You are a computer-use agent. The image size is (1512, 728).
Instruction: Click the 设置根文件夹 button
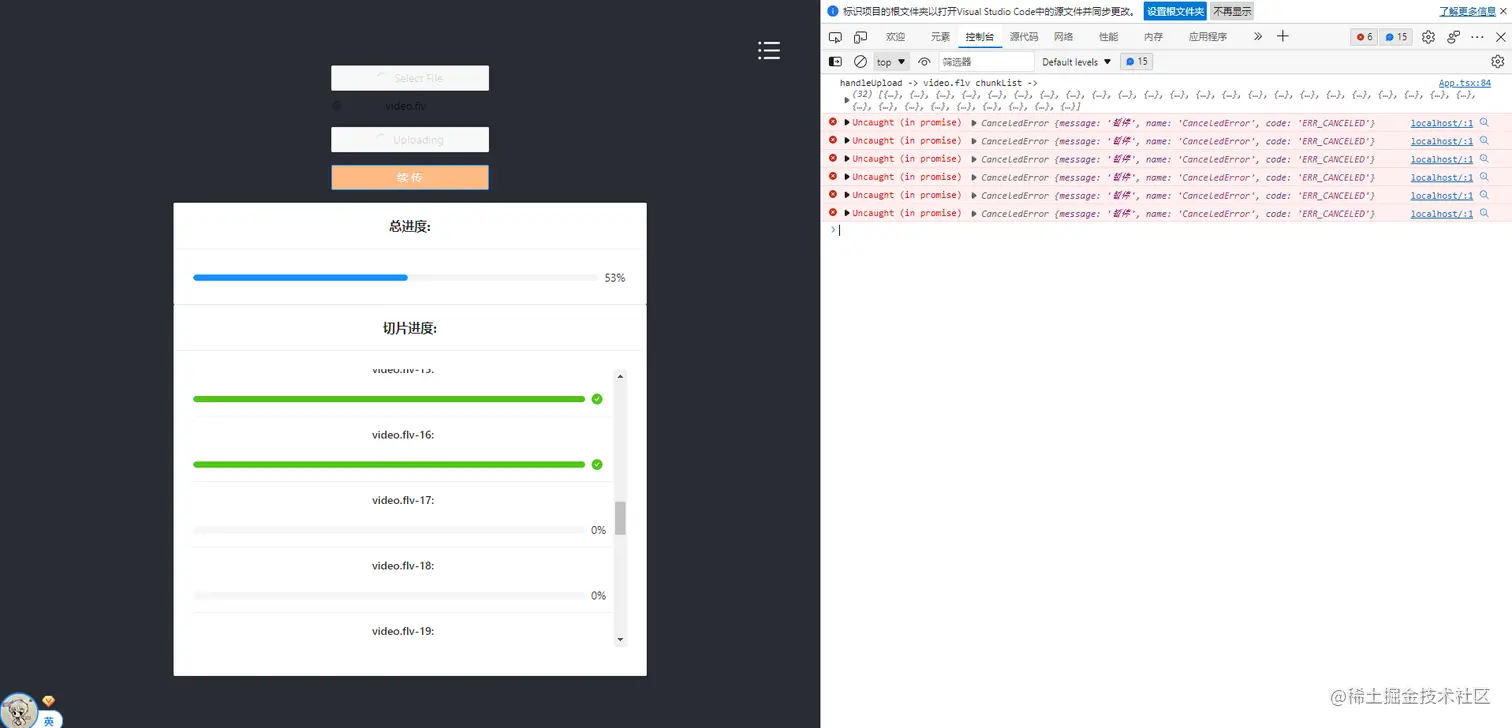point(1175,11)
